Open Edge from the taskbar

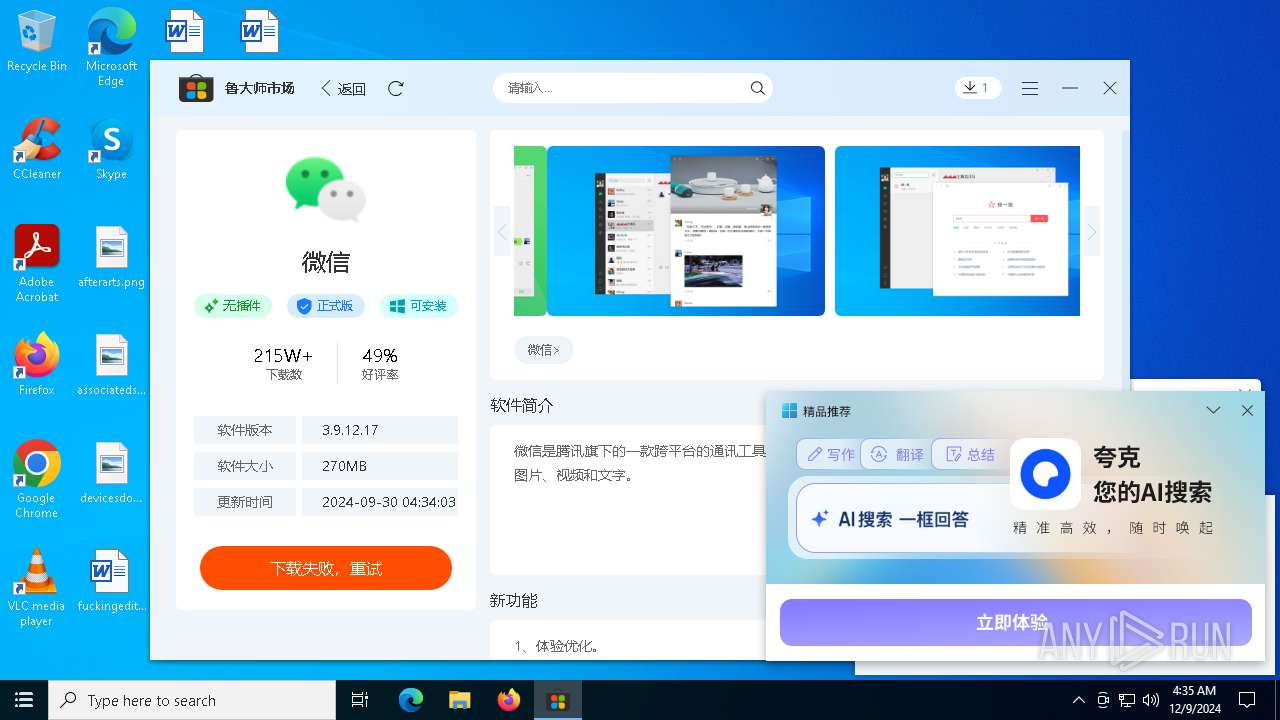(x=411, y=700)
